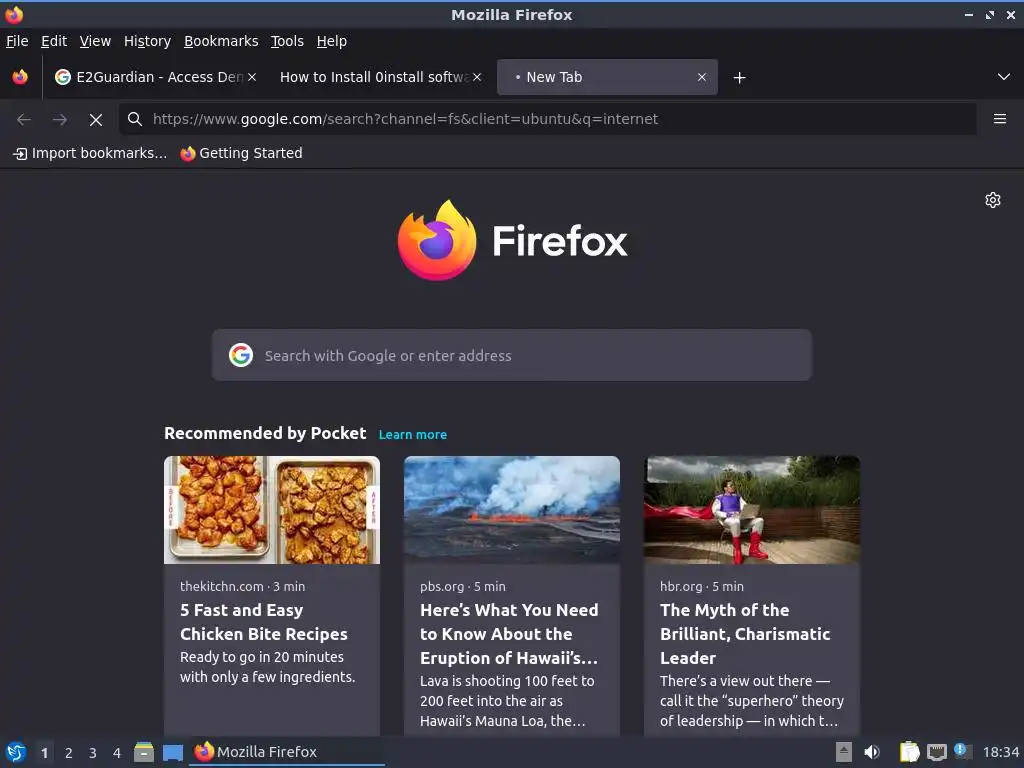The image size is (1024, 768).
Task: Open the chicken bites article thumbnail
Action: 272,509
